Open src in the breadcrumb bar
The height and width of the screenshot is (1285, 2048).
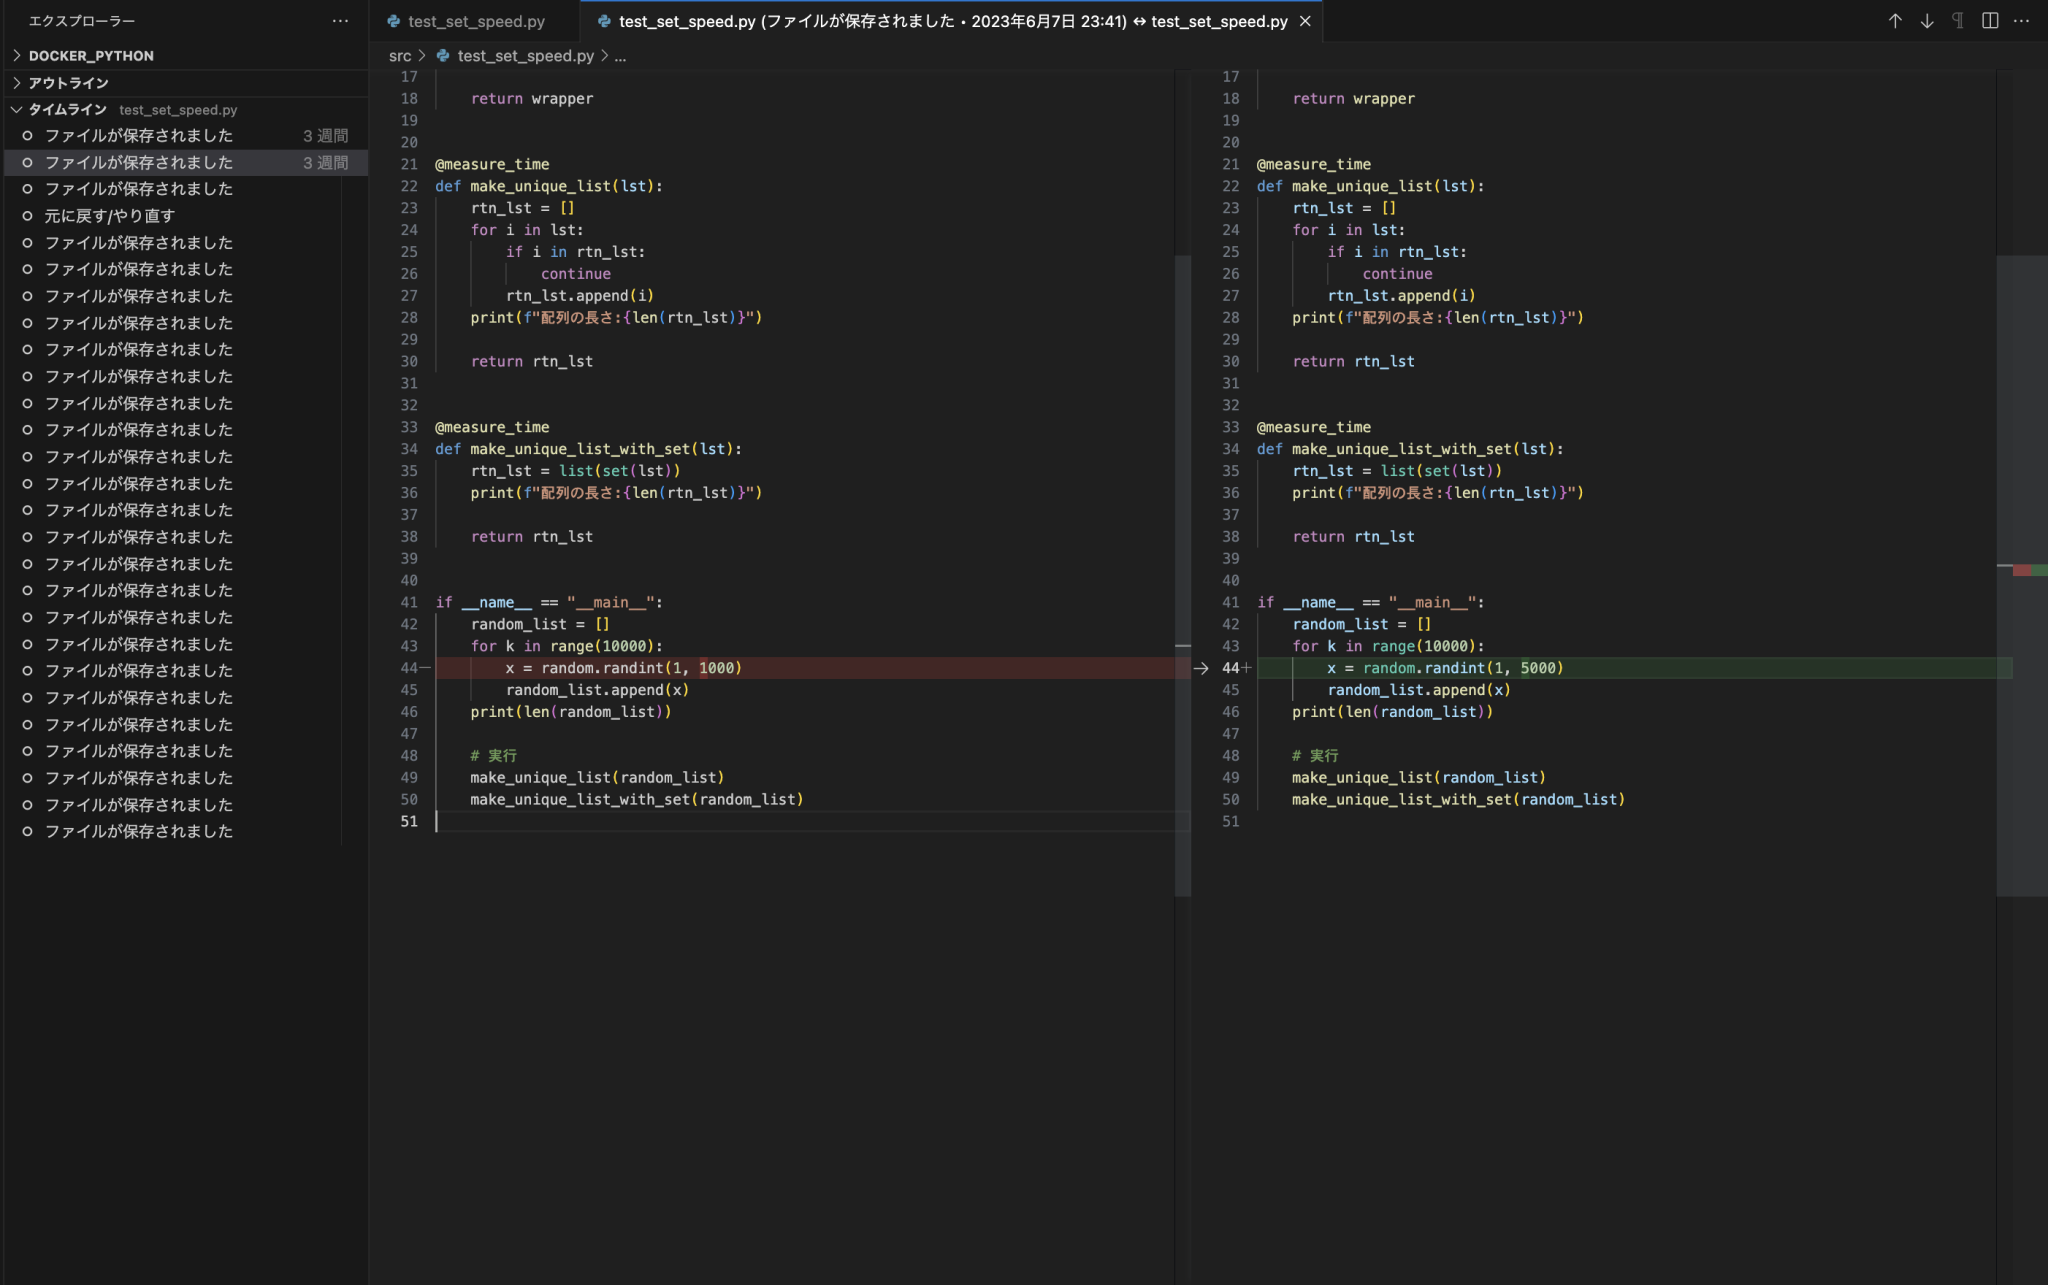pyautogui.click(x=400, y=56)
